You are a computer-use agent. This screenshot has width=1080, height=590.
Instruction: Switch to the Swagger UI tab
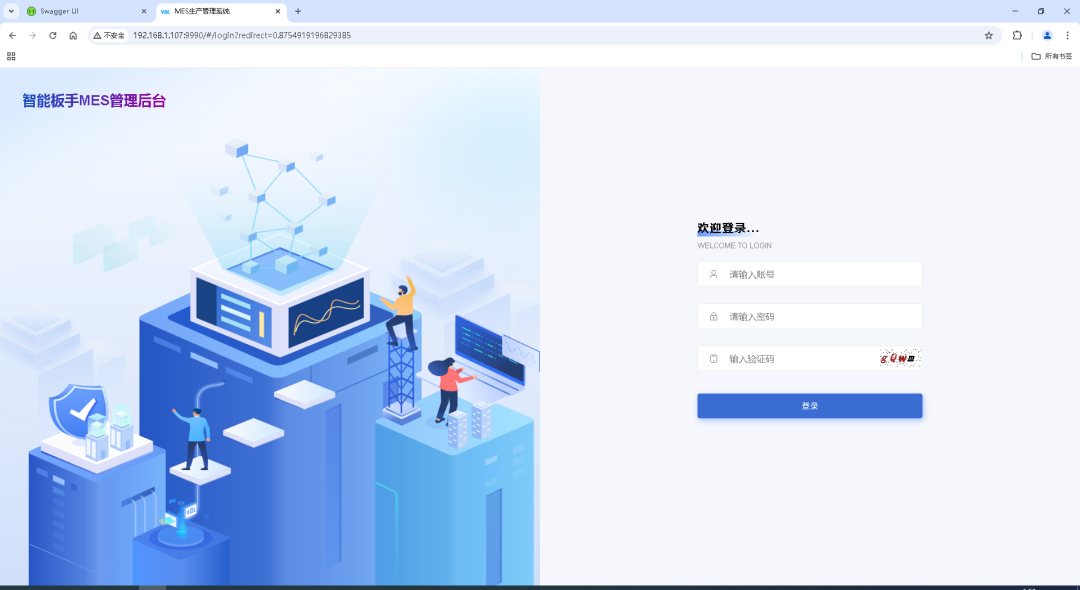point(80,11)
